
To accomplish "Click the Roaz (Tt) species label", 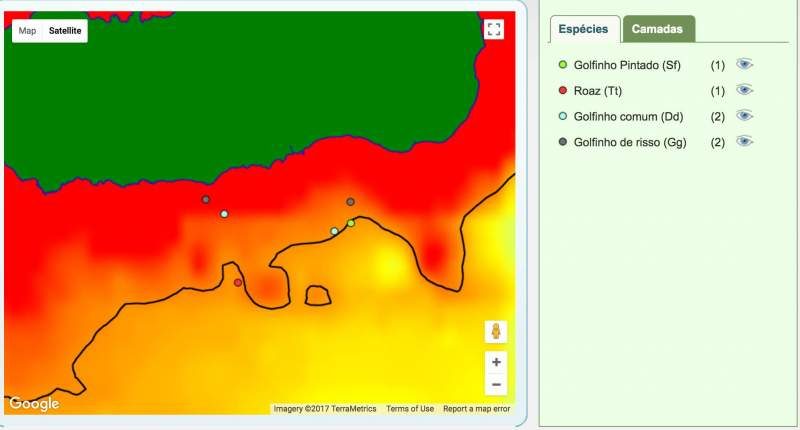I will pyautogui.click(x=598, y=91).
